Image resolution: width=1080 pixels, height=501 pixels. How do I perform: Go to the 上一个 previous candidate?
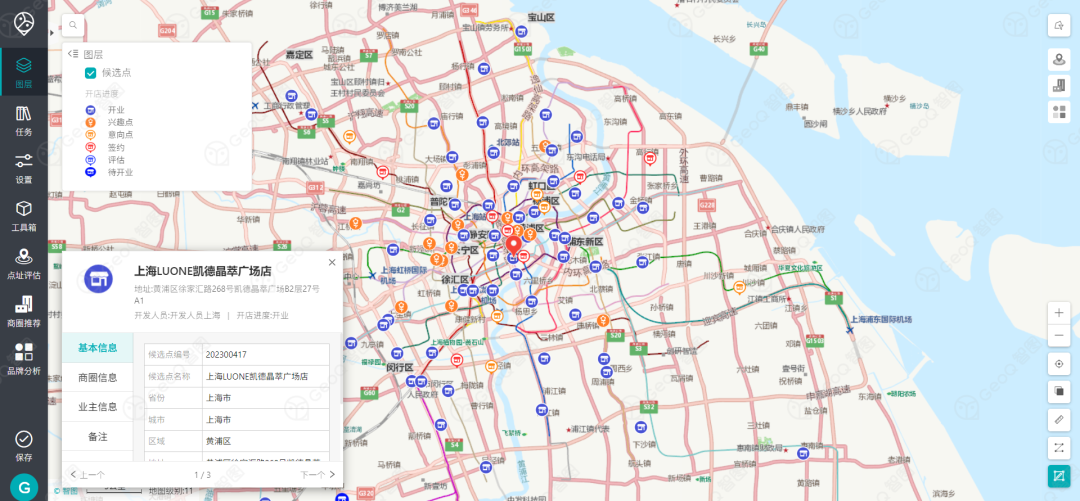point(87,475)
